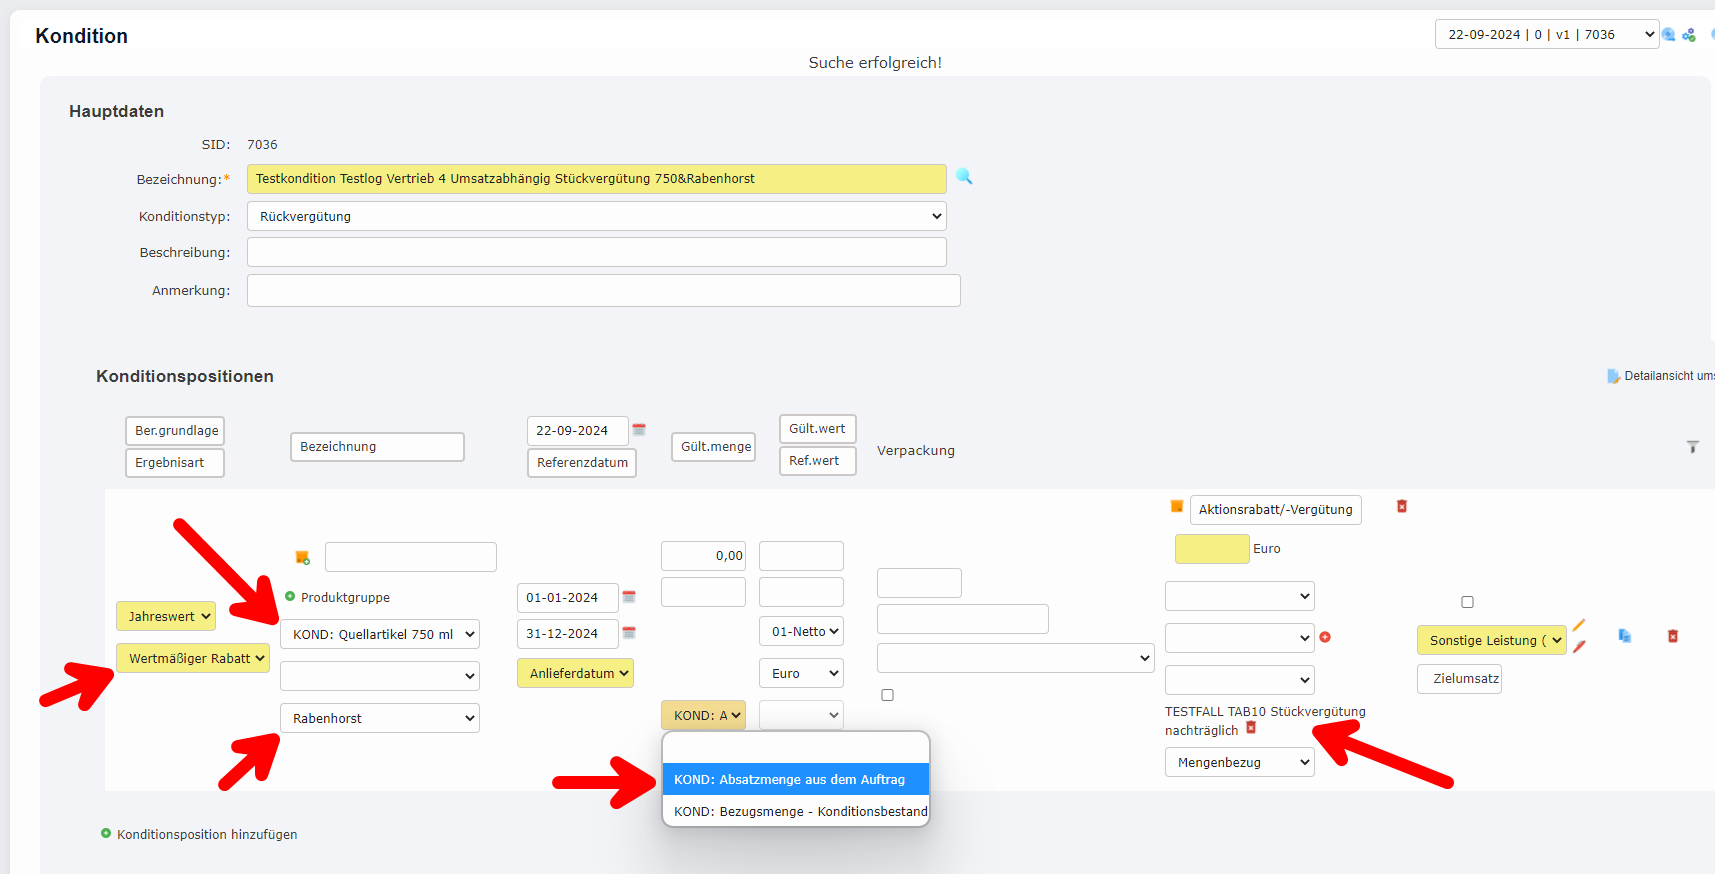Click the magnifier icon beside Bezeichnung field
1715x874 pixels.
[964, 177]
